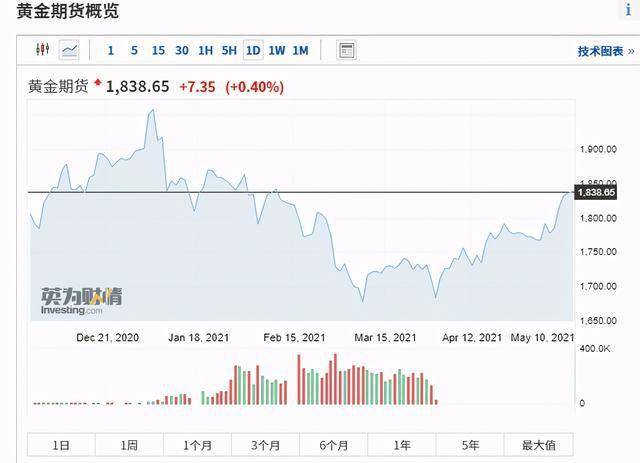Click the Investing.com watermark logo
This screenshot has width=640, height=463.
pos(81,301)
